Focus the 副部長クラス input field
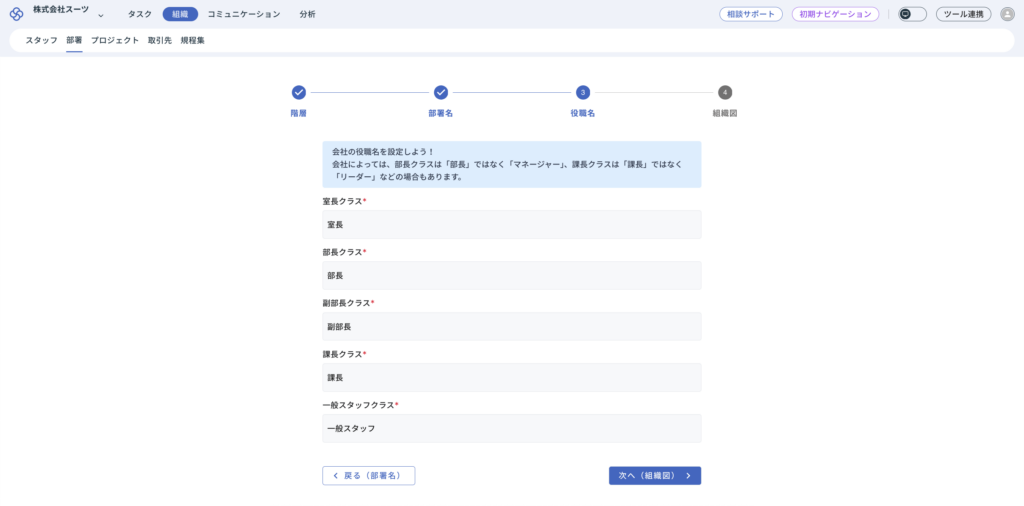This screenshot has width=1024, height=506. (x=511, y=326)
